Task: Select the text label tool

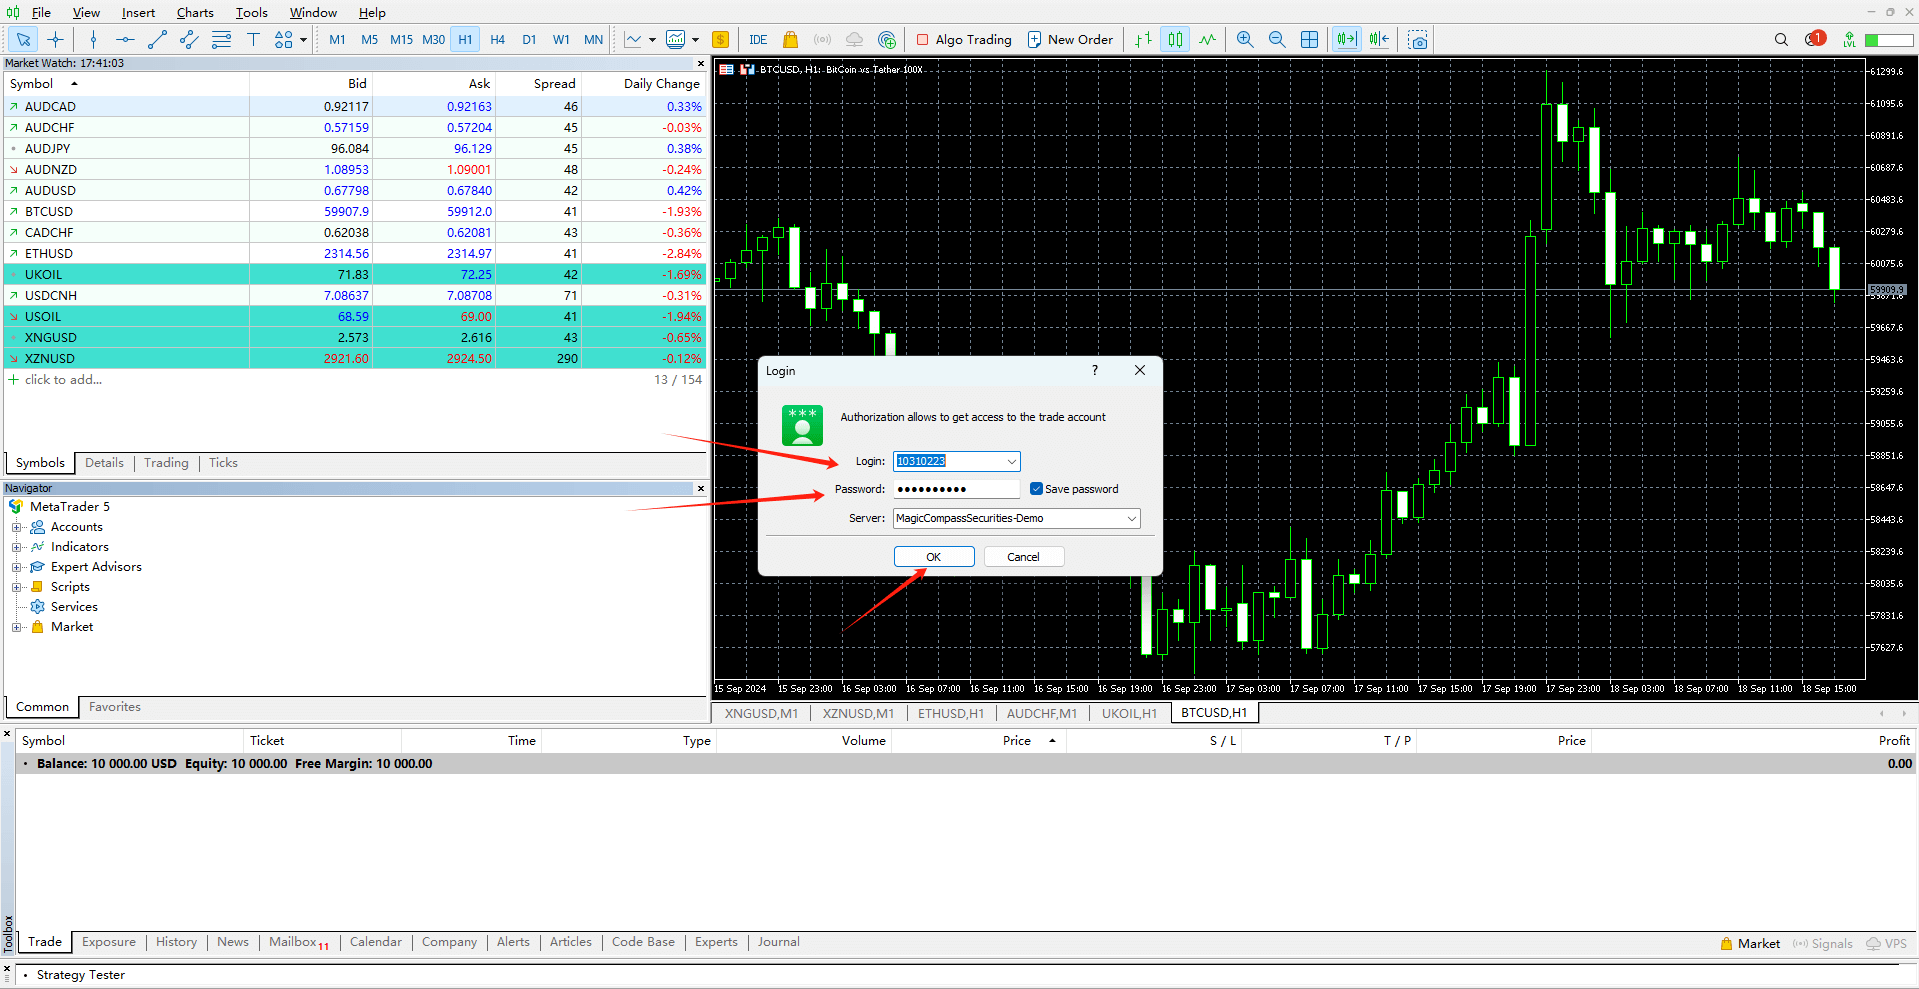Action: (x=253, y=40)
